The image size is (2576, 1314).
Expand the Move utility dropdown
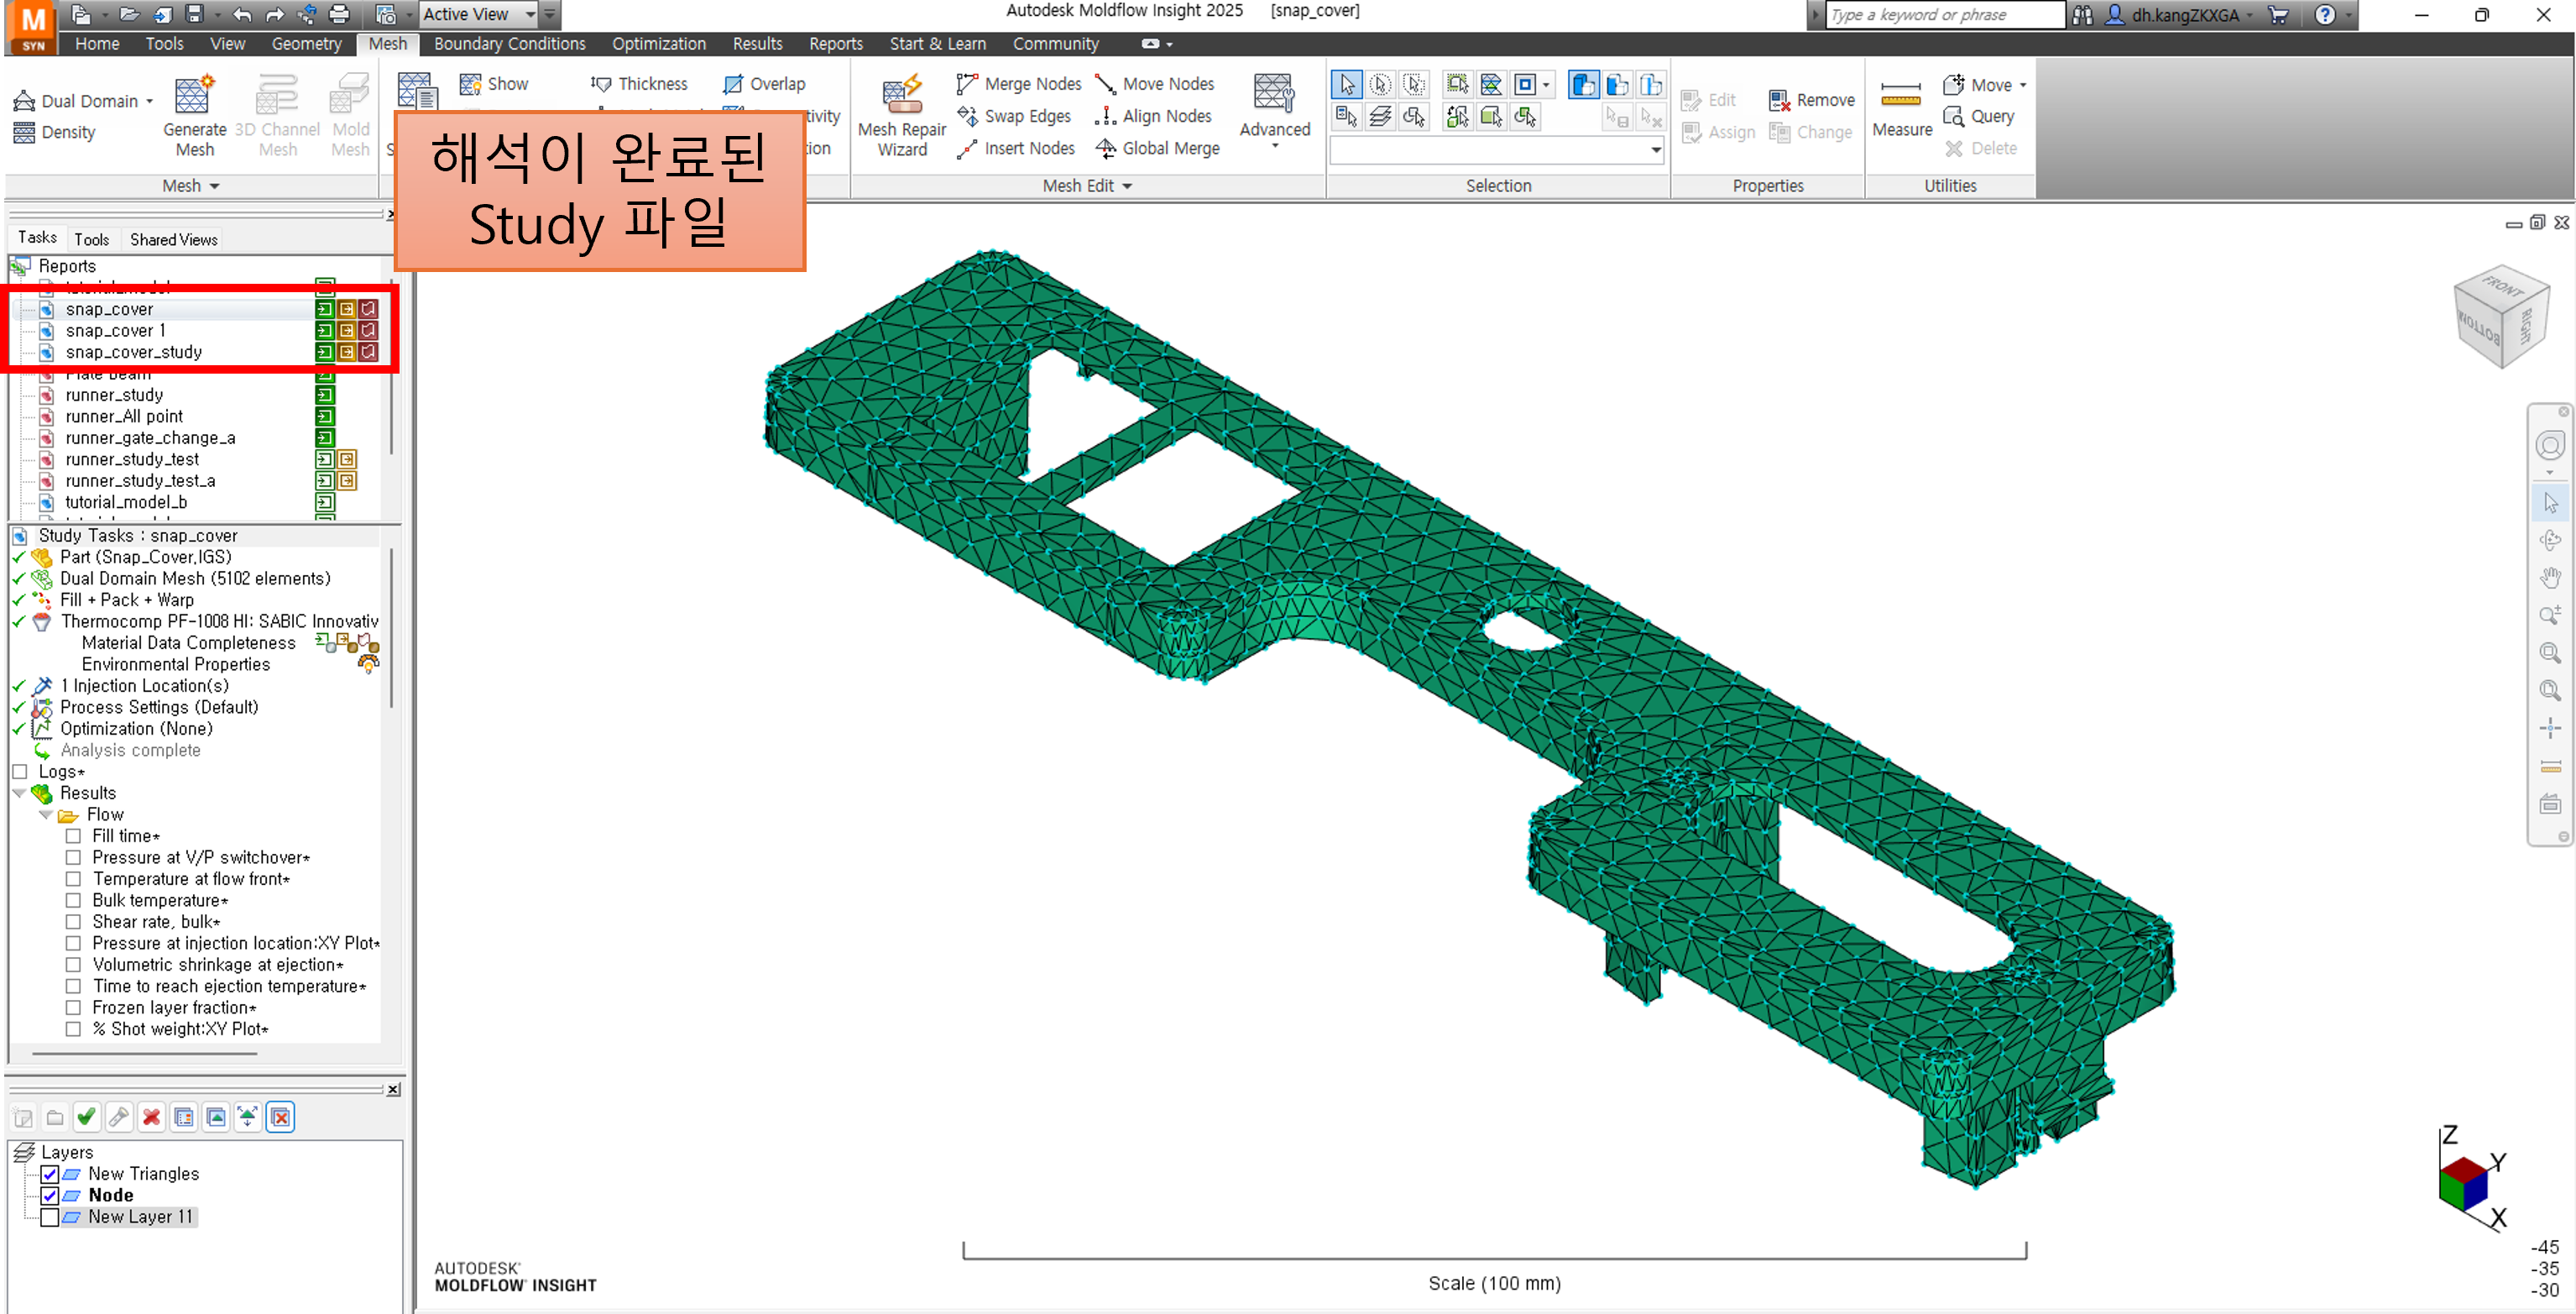click(x=2023, y=85)
